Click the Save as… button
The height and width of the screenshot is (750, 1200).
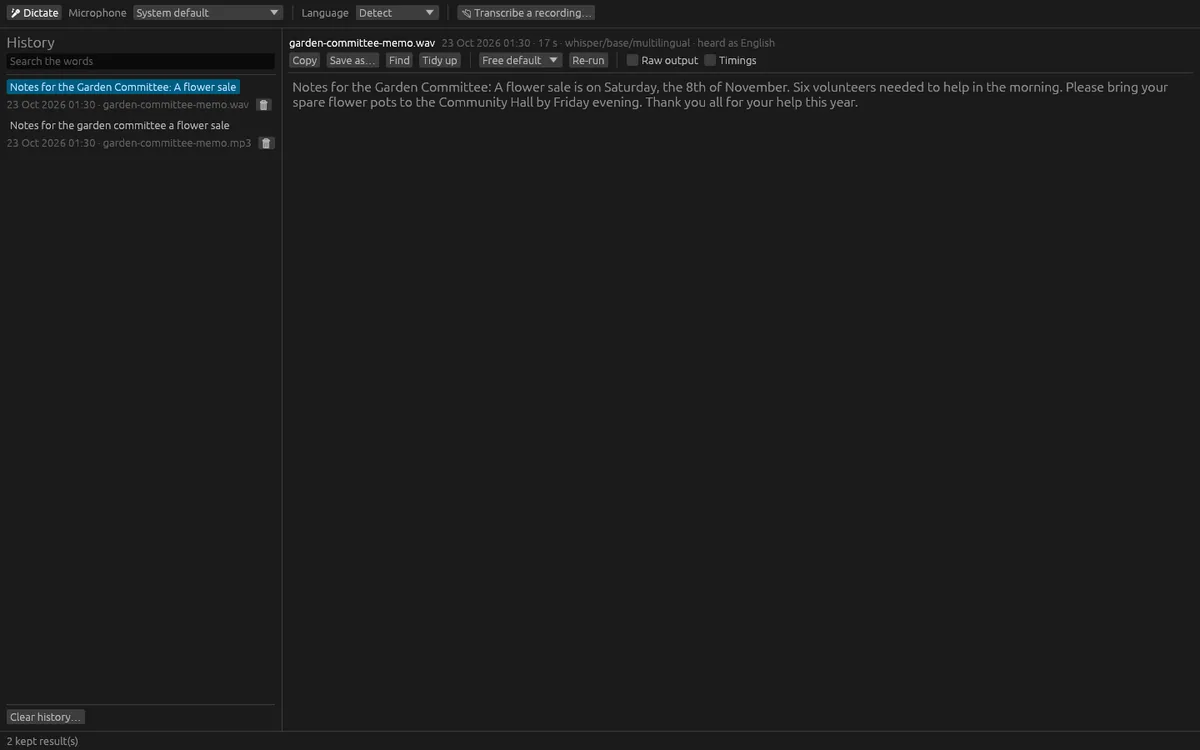[x=353, y=60]
